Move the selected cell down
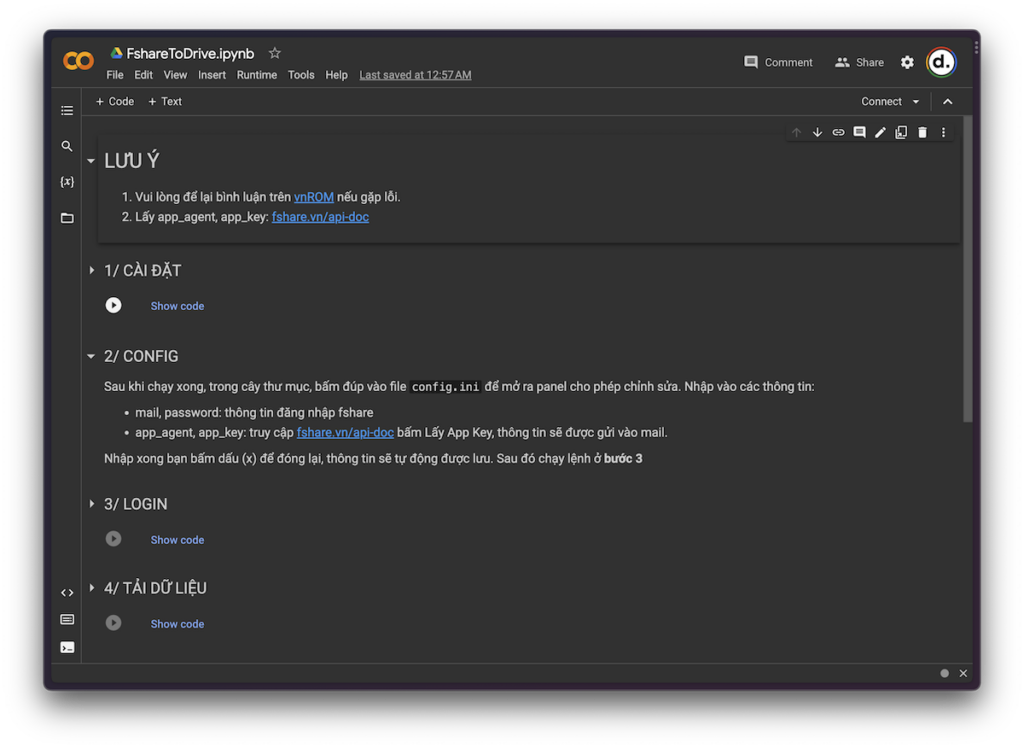 817,133
